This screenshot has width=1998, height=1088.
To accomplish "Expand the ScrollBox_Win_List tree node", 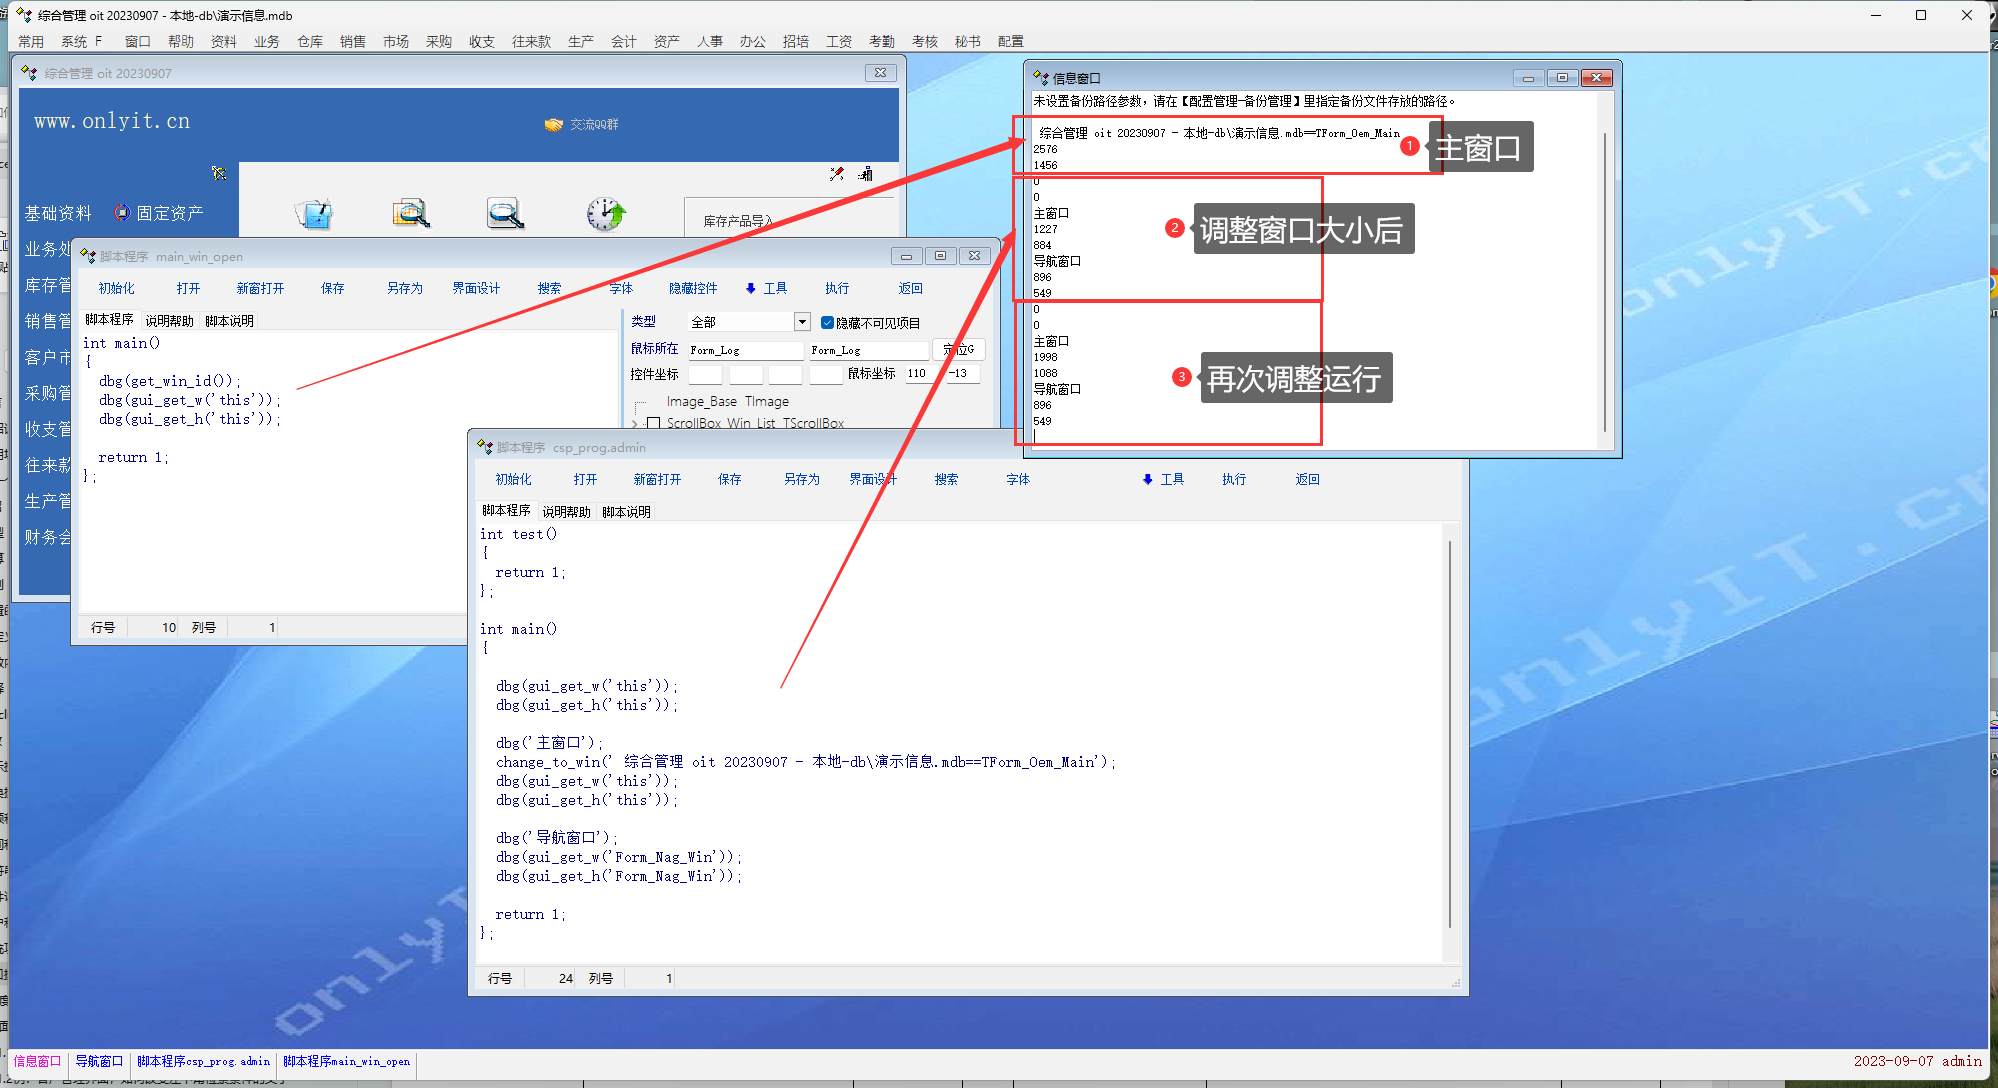I will 635,424.
